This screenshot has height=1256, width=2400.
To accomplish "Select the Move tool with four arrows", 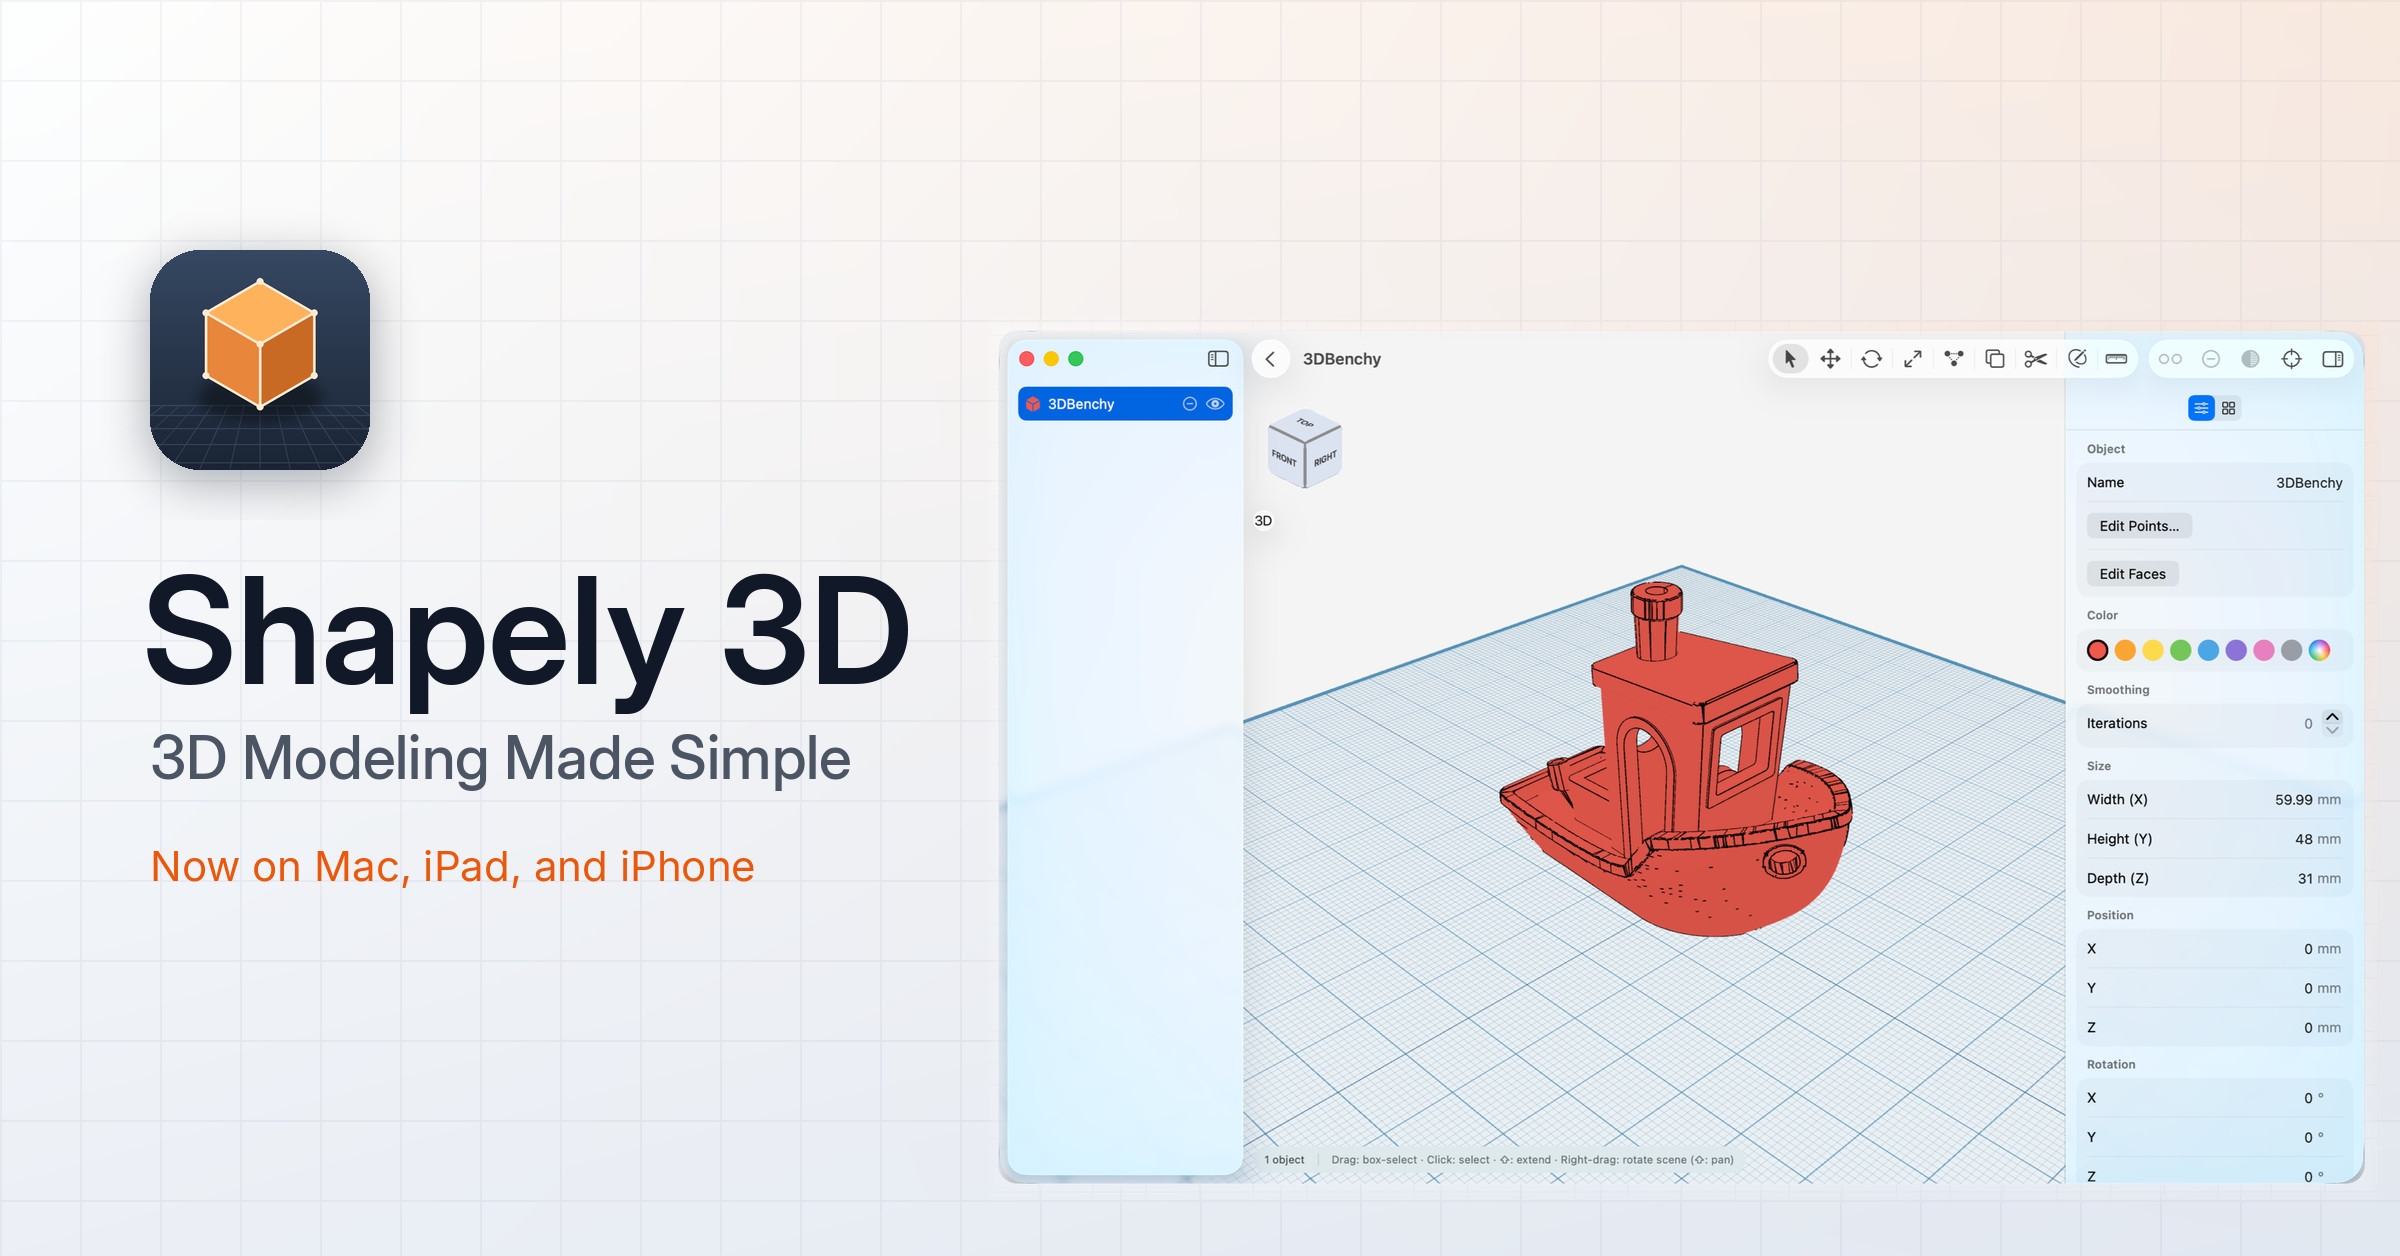I will [1830, 359].
